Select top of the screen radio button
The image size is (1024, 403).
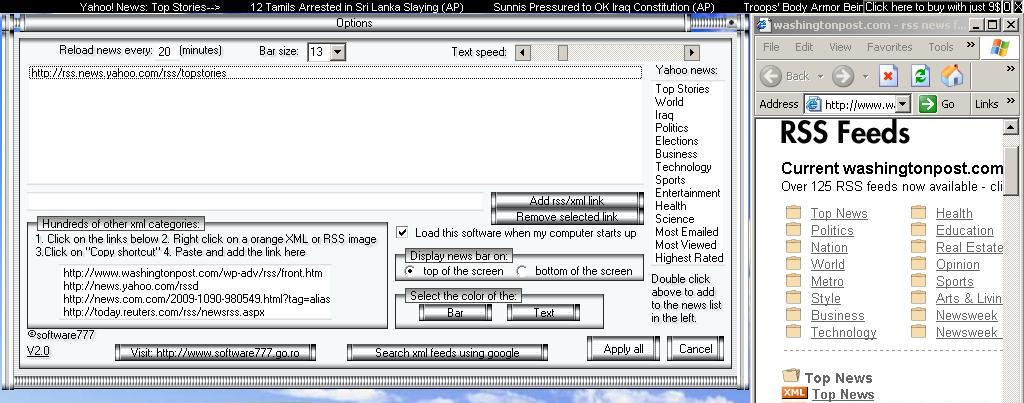click(x=410, y=270)
